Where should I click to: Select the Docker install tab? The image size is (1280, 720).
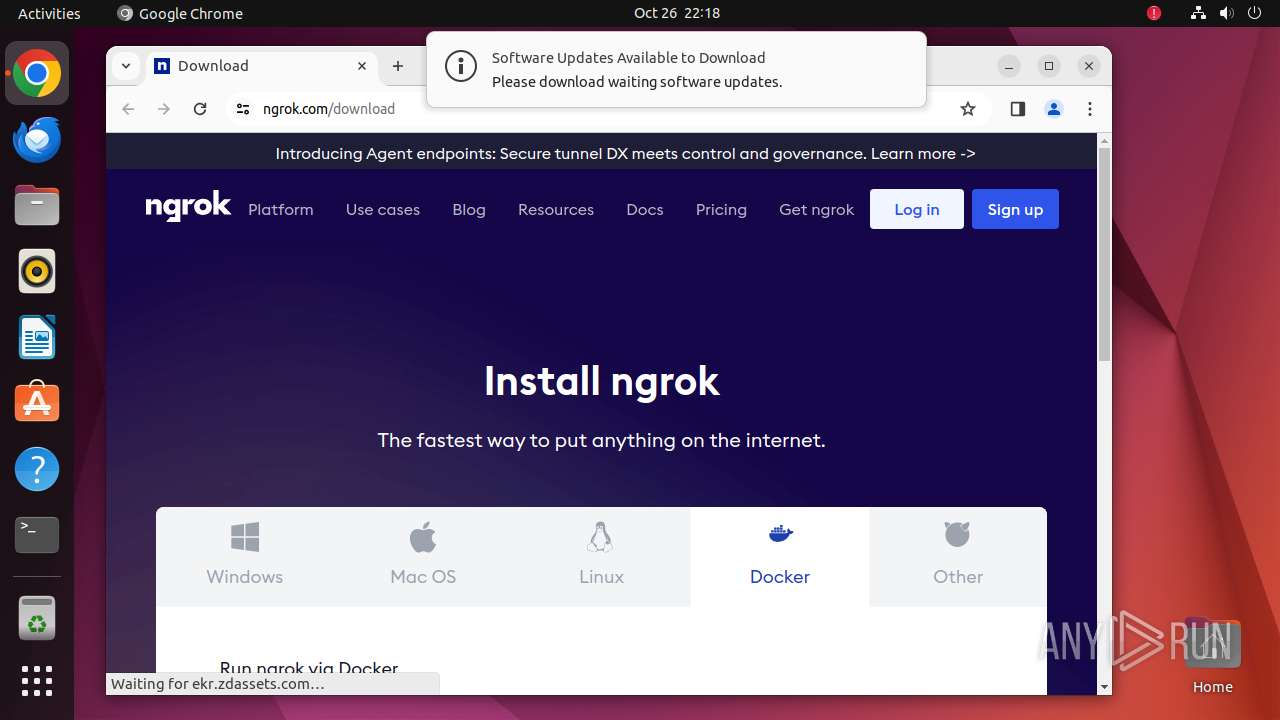click(780, 556)
